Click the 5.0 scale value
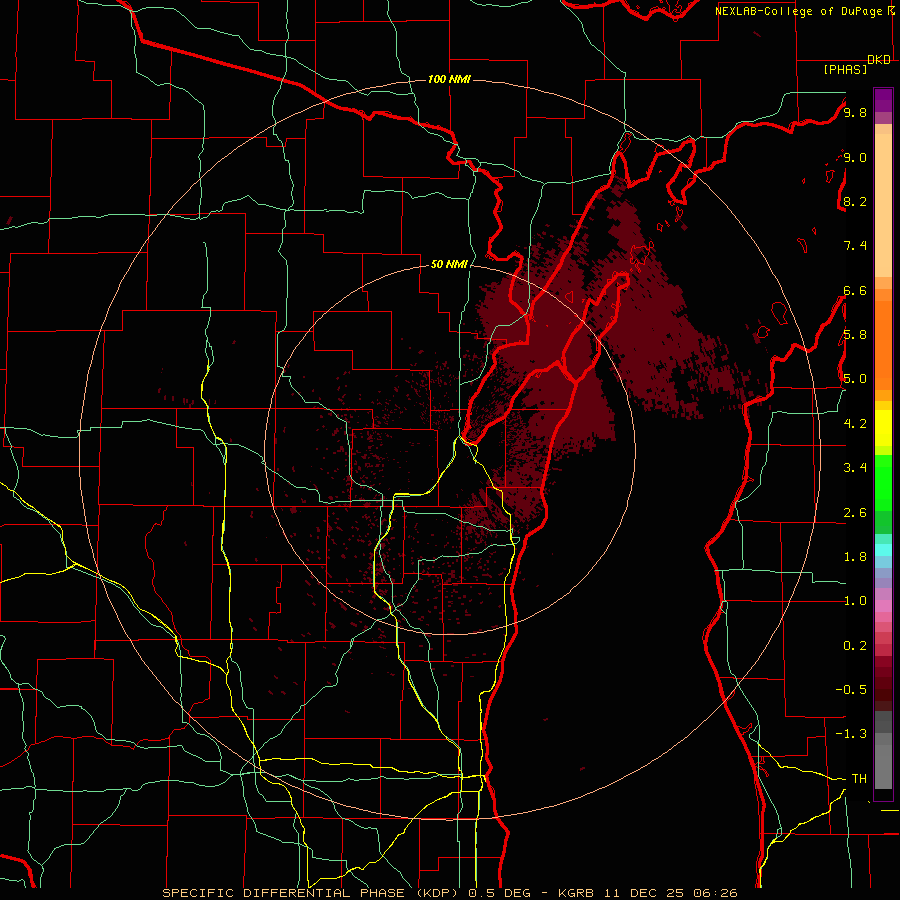Image resolution: width=900 pixels, height=900 pixels. [x=855, y=379]
